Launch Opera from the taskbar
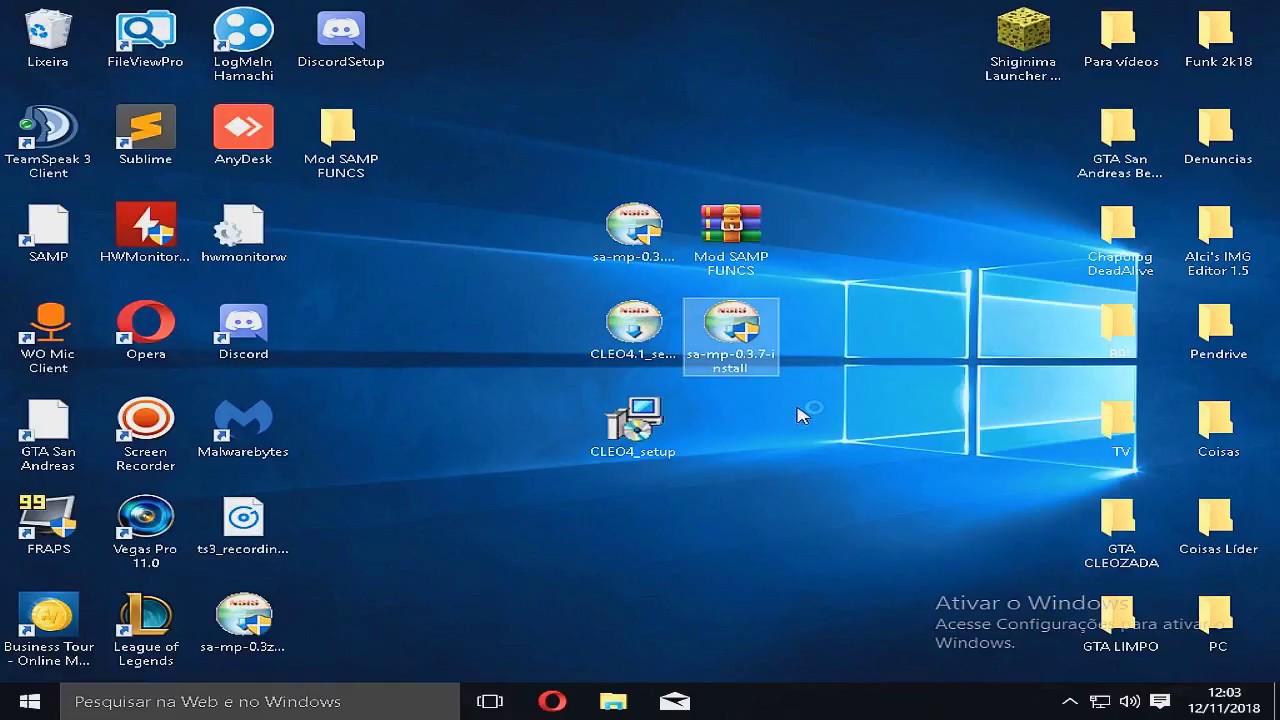The height and width of the screenshot is (720, 1280). pyautogui.click(x=552, y=702)
